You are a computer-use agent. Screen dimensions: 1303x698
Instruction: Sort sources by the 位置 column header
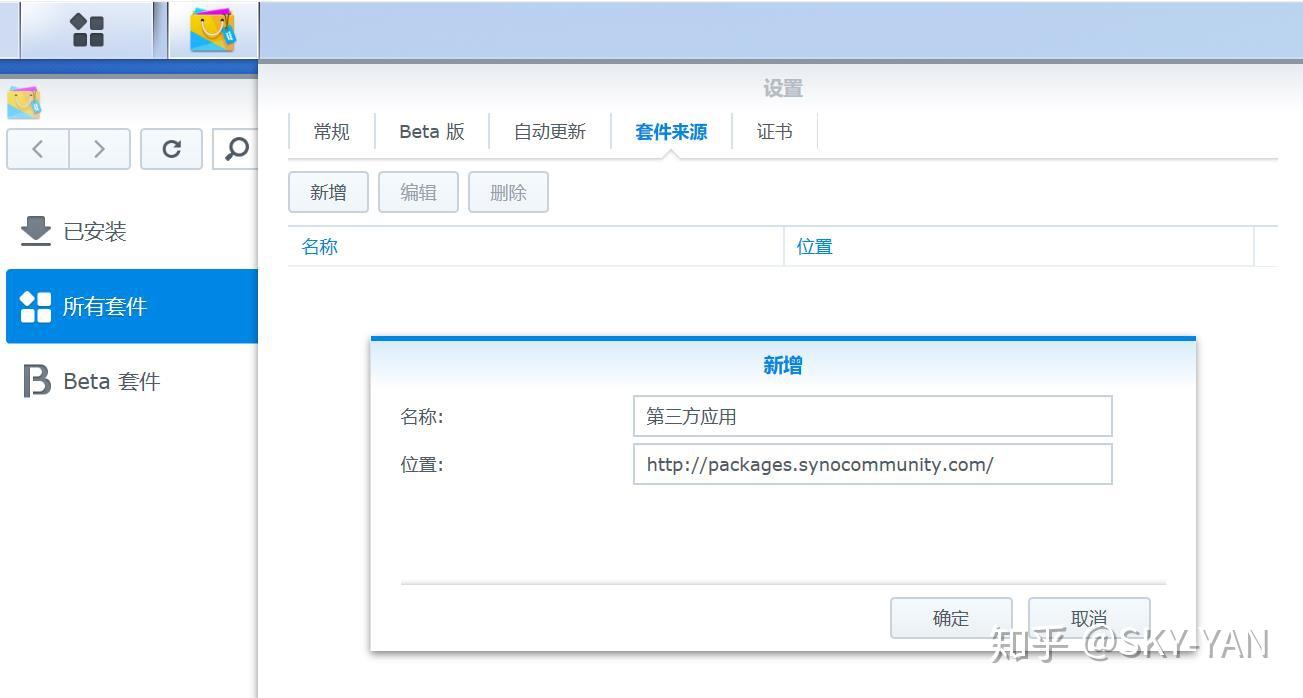pos(813,246)
